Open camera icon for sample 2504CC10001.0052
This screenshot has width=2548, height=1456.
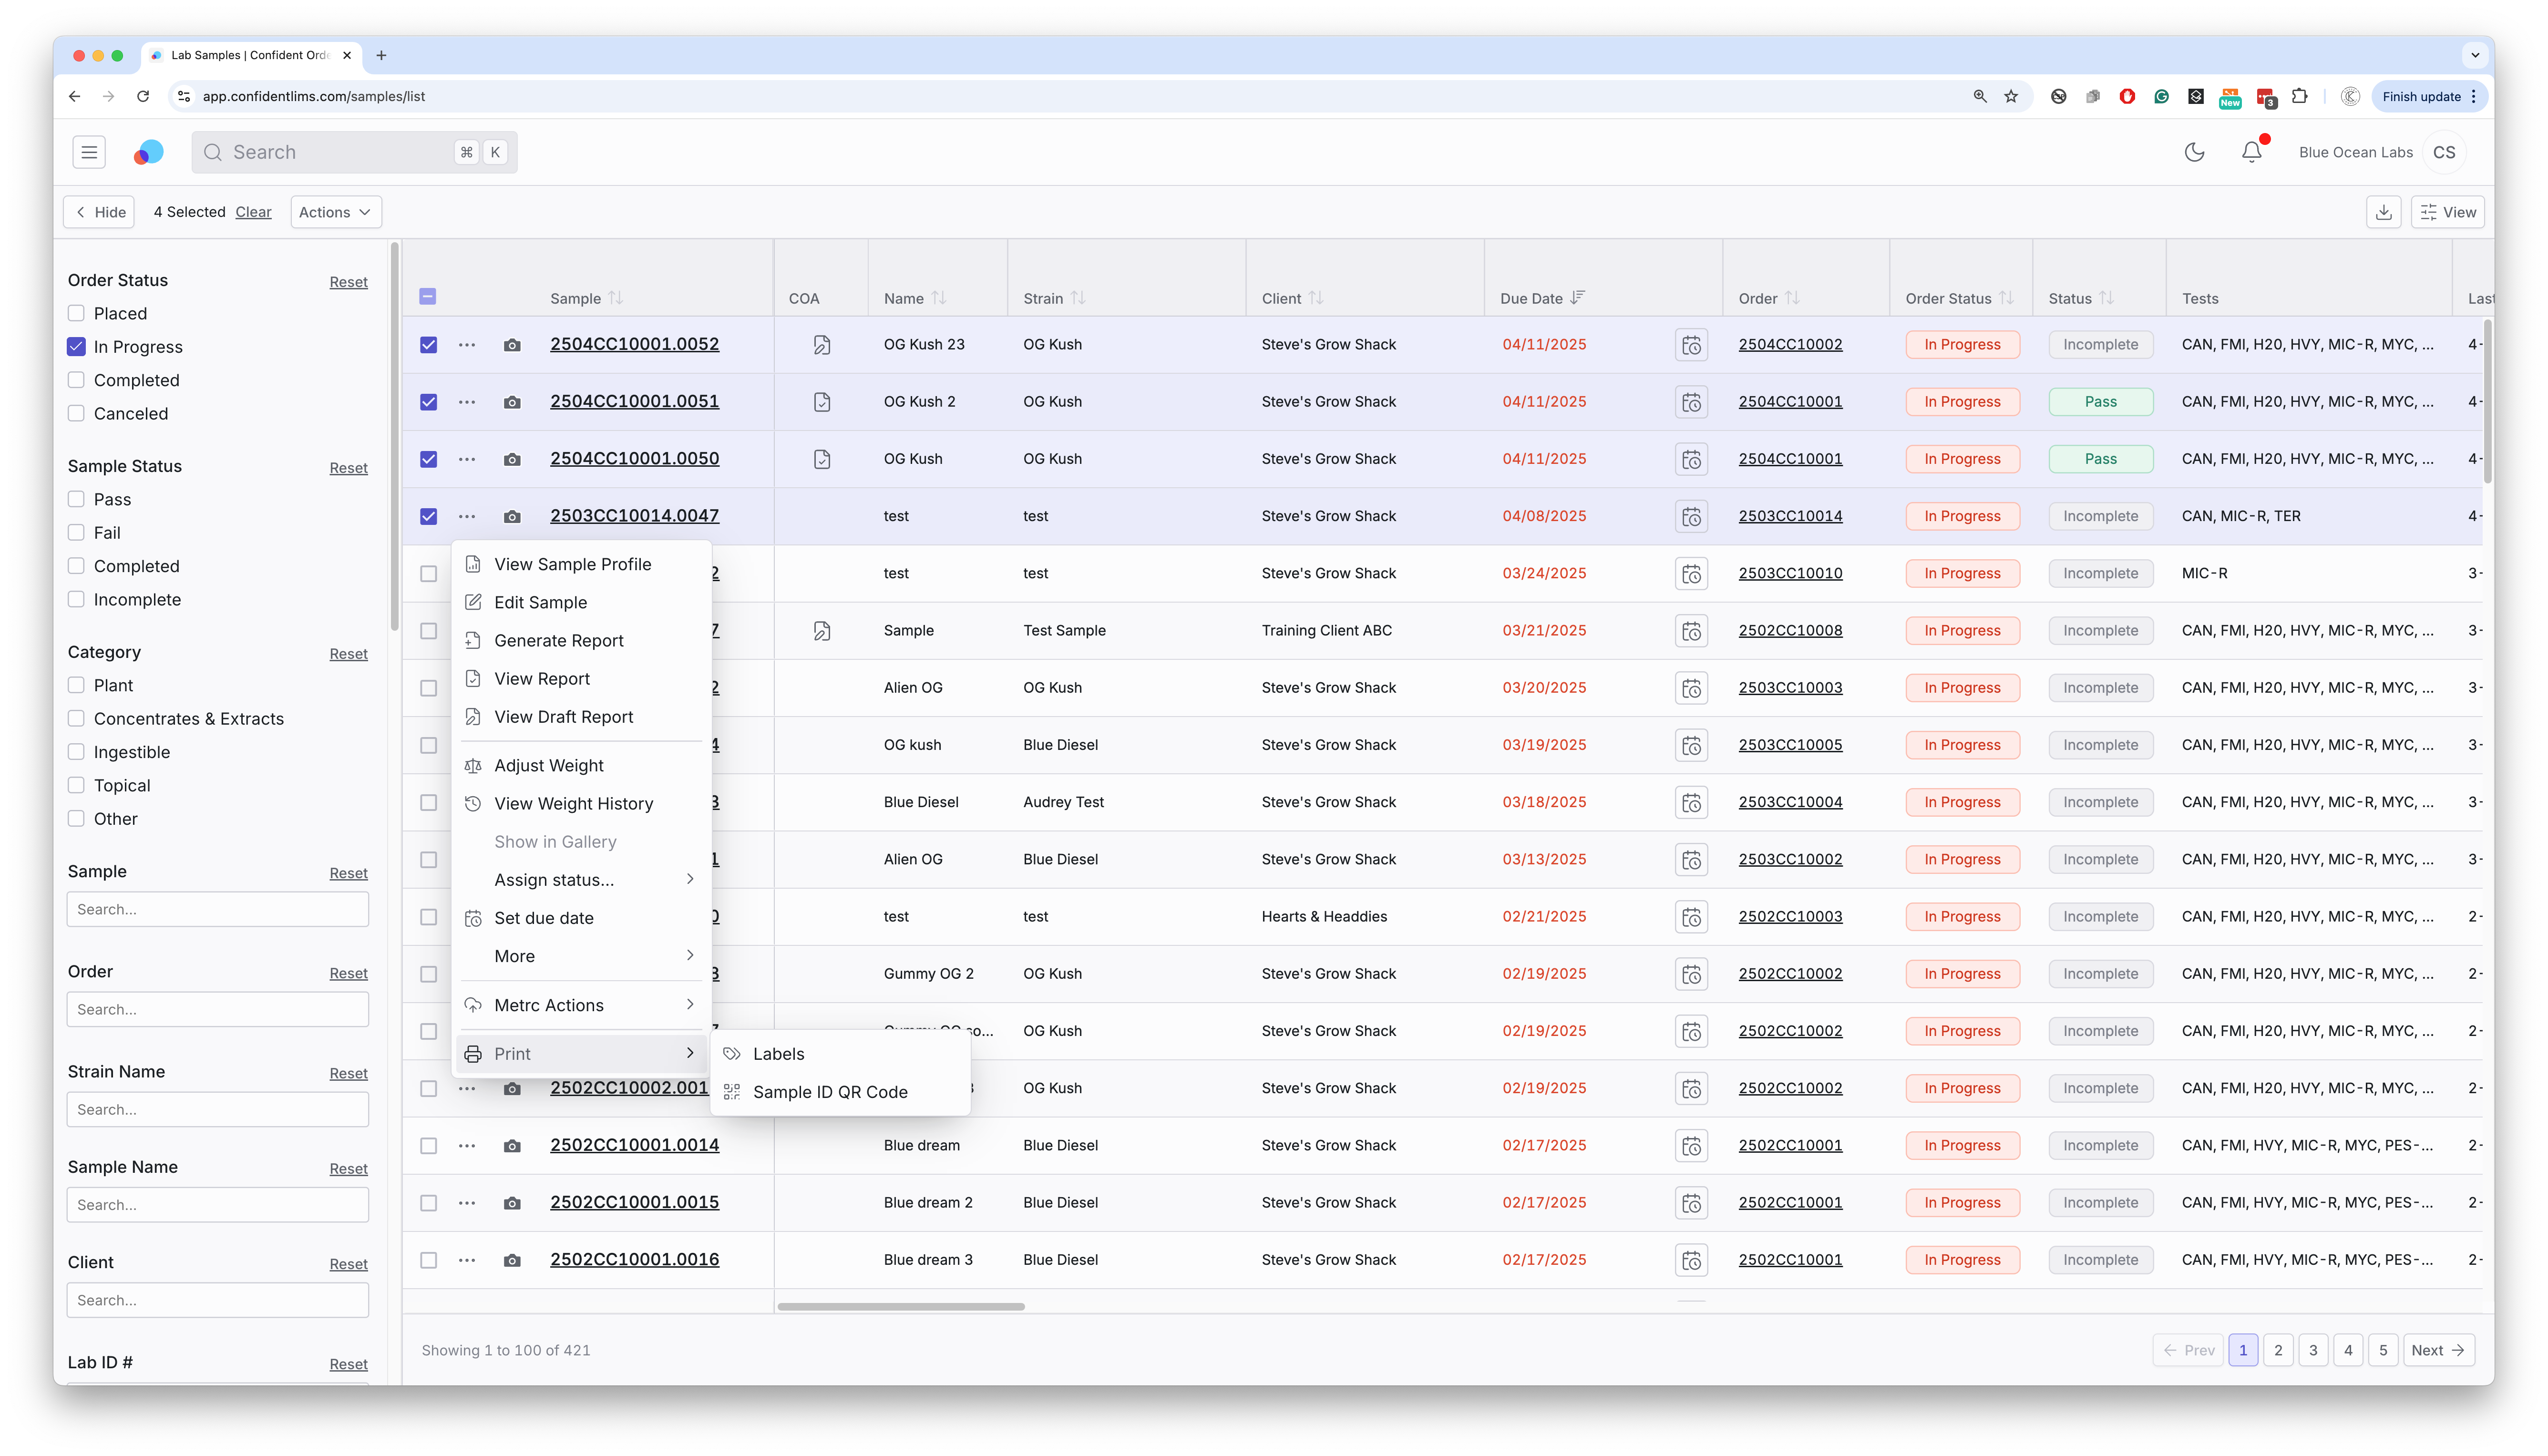coord(512,345)
